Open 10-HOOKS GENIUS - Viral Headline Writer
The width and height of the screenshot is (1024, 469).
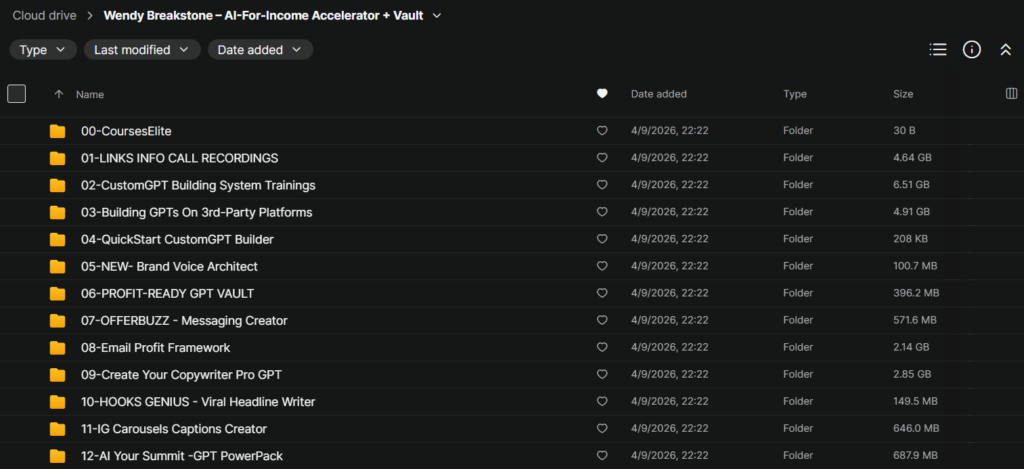[198, 402]
